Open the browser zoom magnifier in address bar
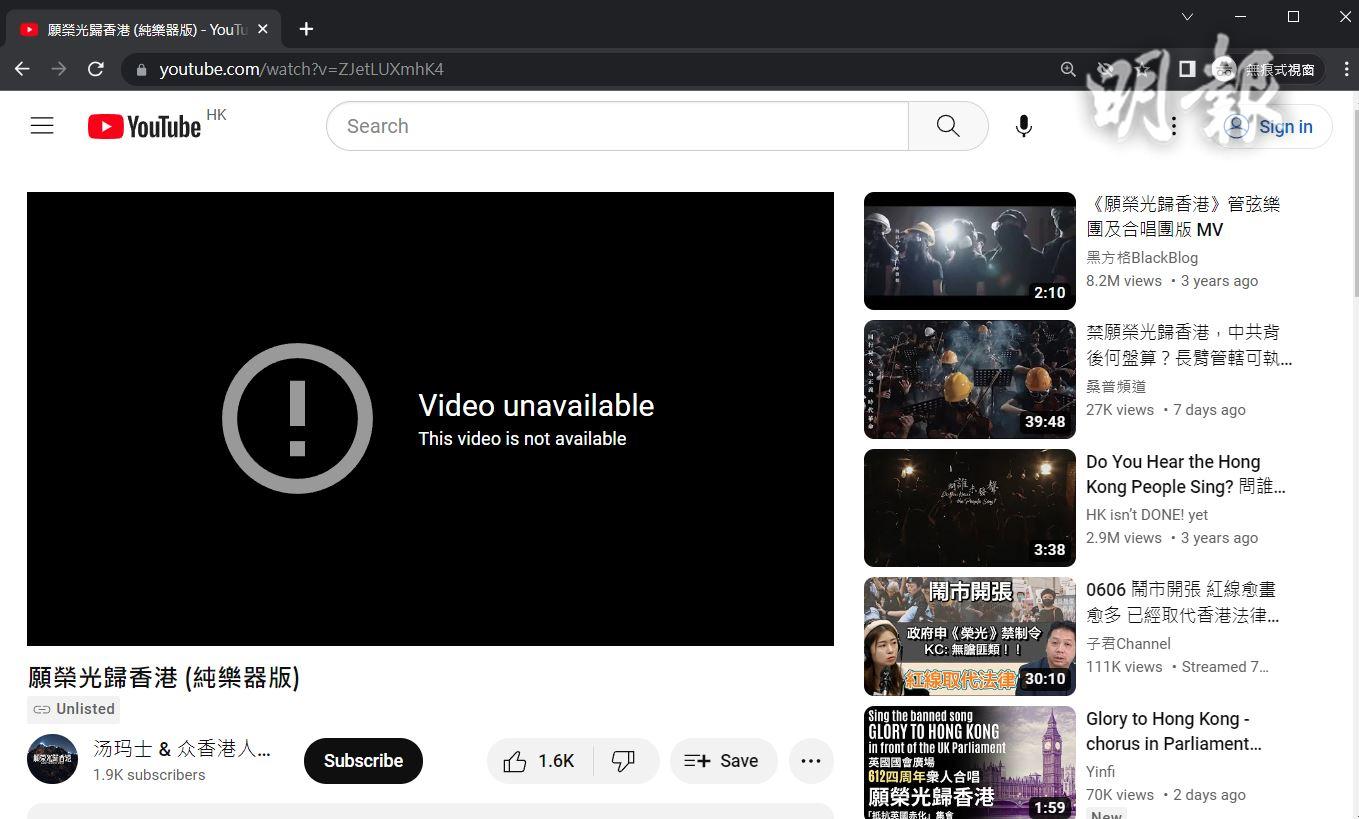The width and height of the screenshot is (1359, 819). pyautogui.click(x=1068, y=69)
